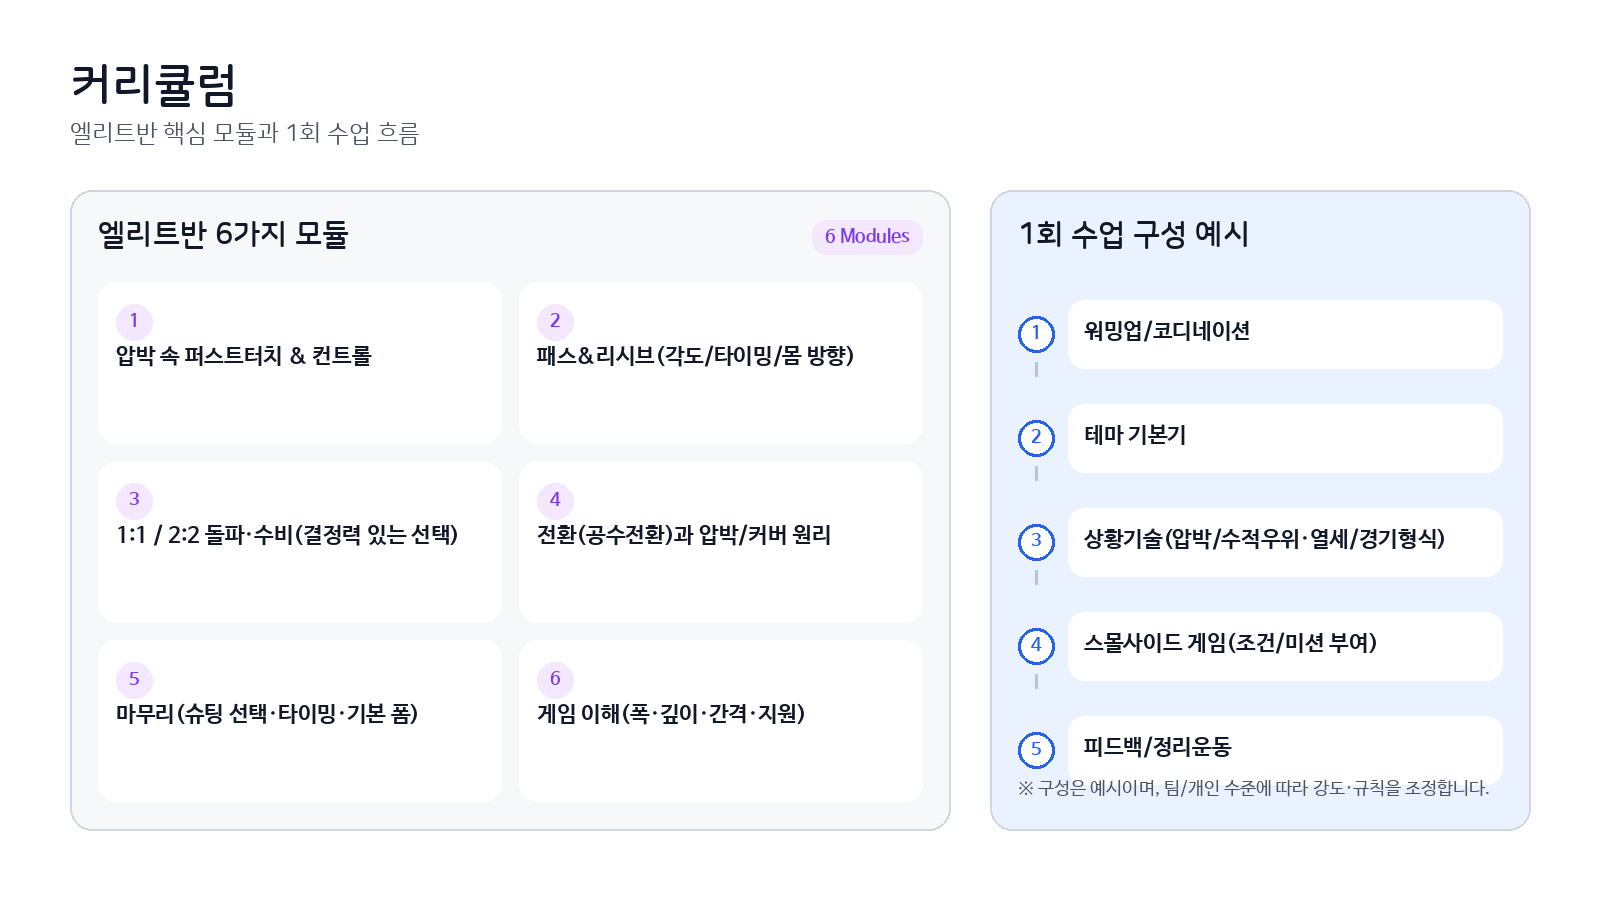Click the 스몰사이드 게임 step card
The image size is (1600, 900).
coord(1284,646)
